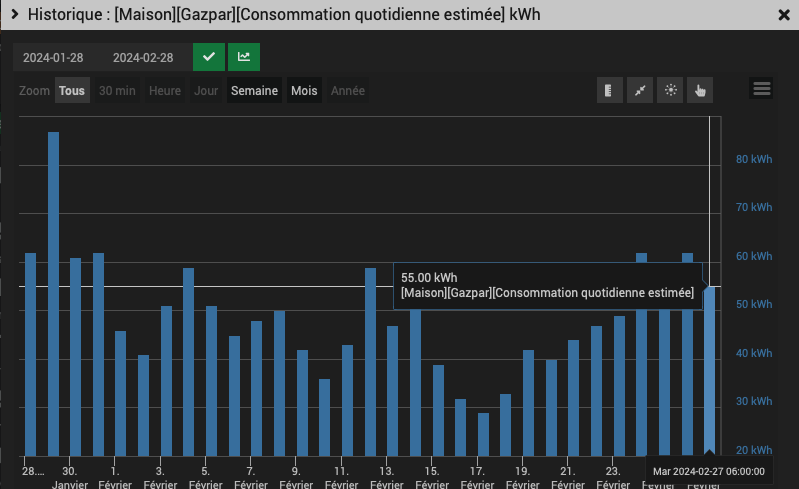Select the Jour zoom option
The image size is (799, 489).
206,91
